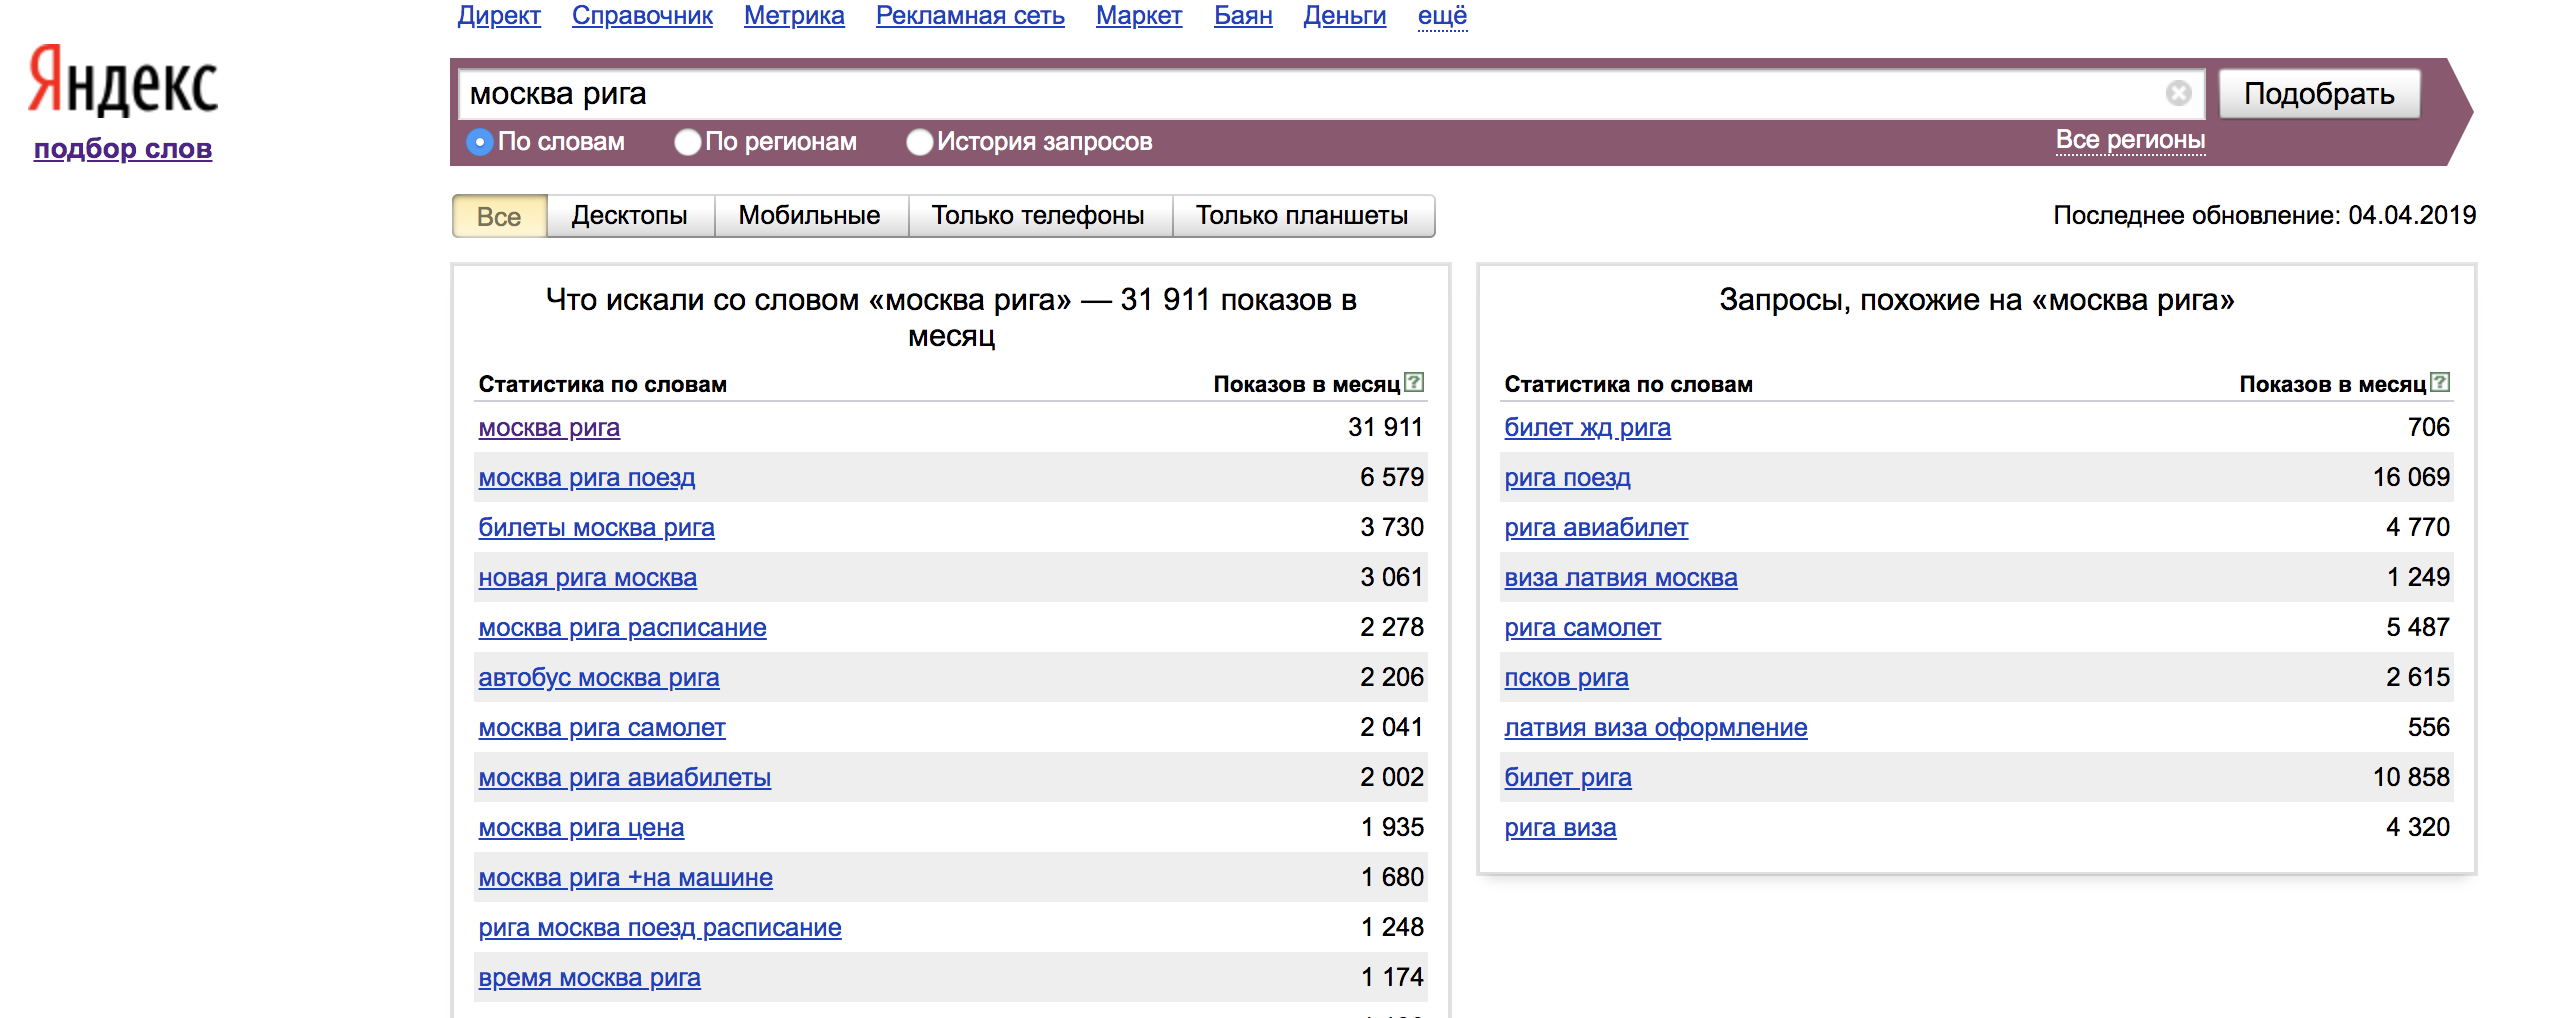Open the similar query 'билет рига'
Screen dimensions: 2552x1018
tap(1568, 778)
